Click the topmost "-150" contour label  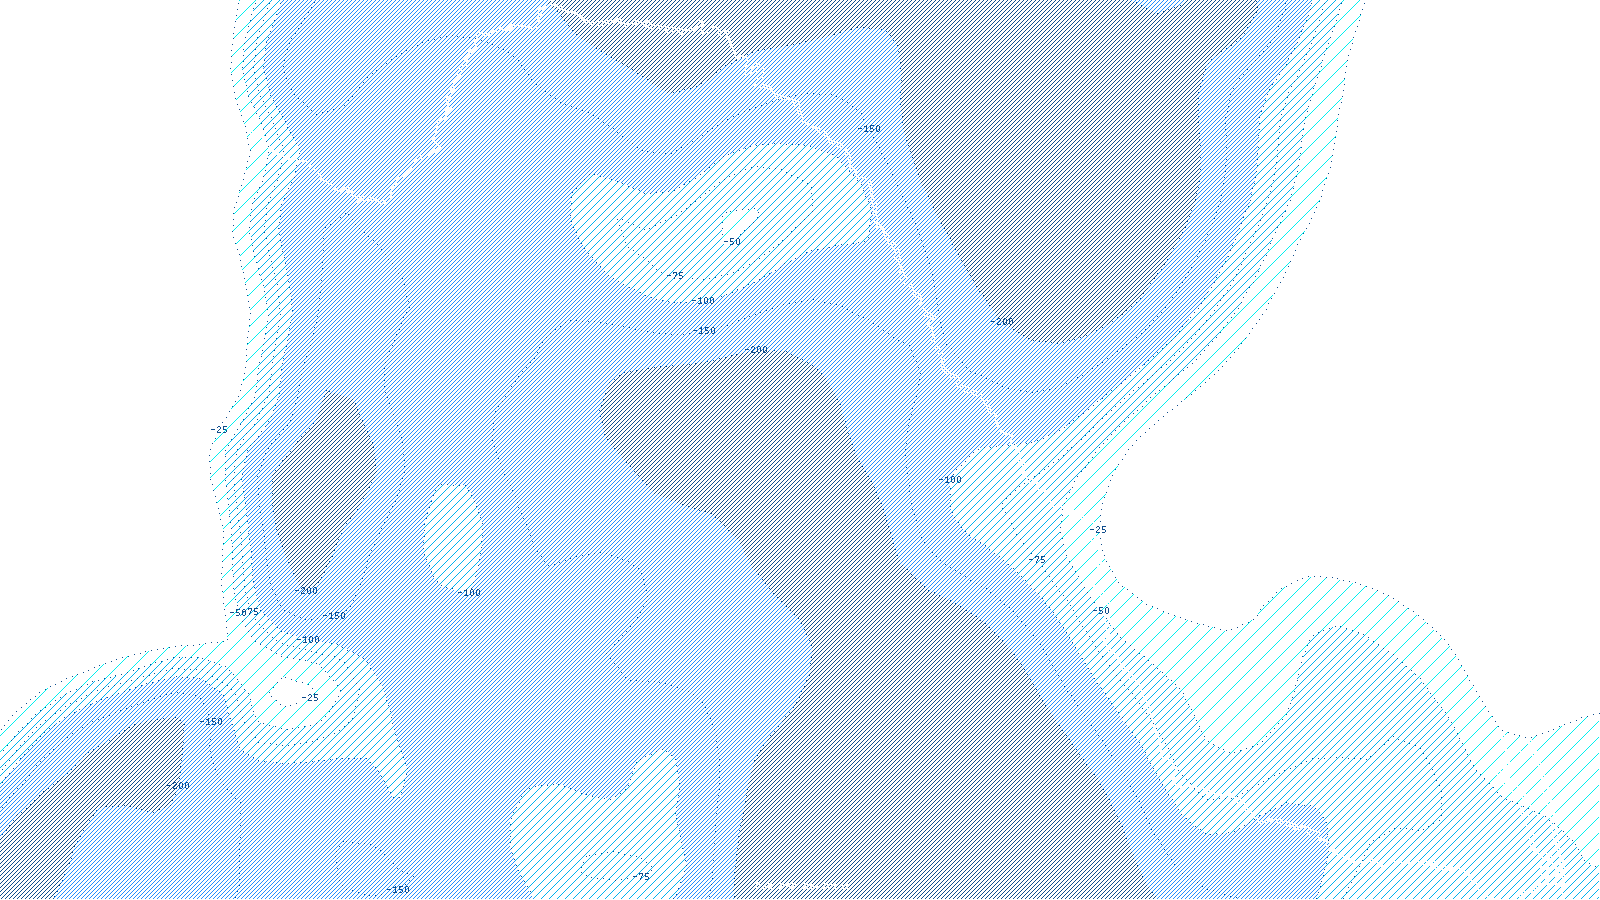coord(869,129)
